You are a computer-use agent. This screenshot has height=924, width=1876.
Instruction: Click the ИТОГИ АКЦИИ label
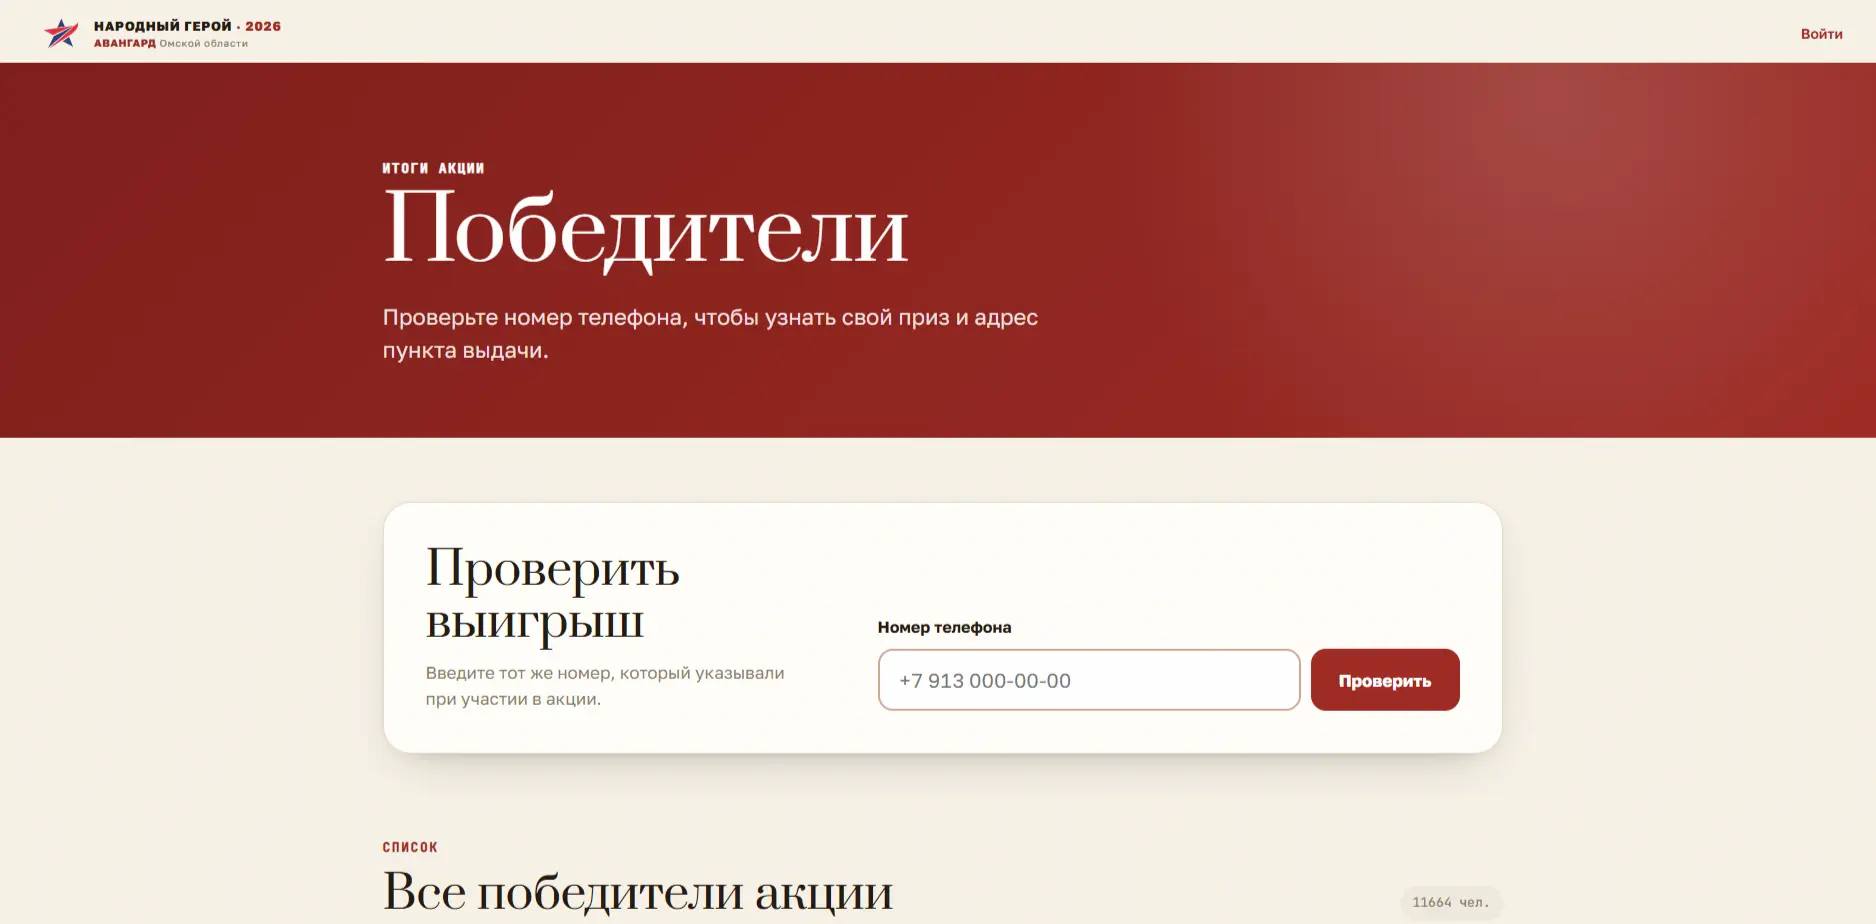point(433,168)
